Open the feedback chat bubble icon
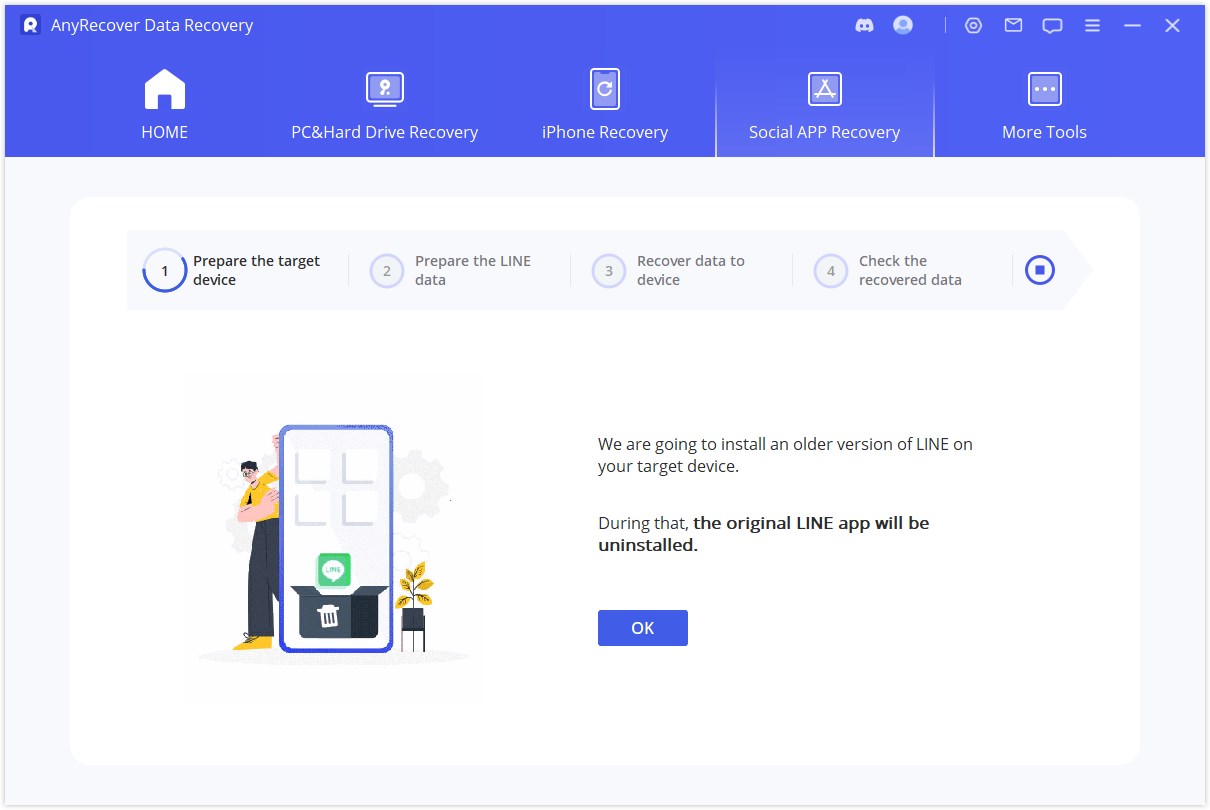The width and height of the screenshot is (1210, 810). 1052,25
